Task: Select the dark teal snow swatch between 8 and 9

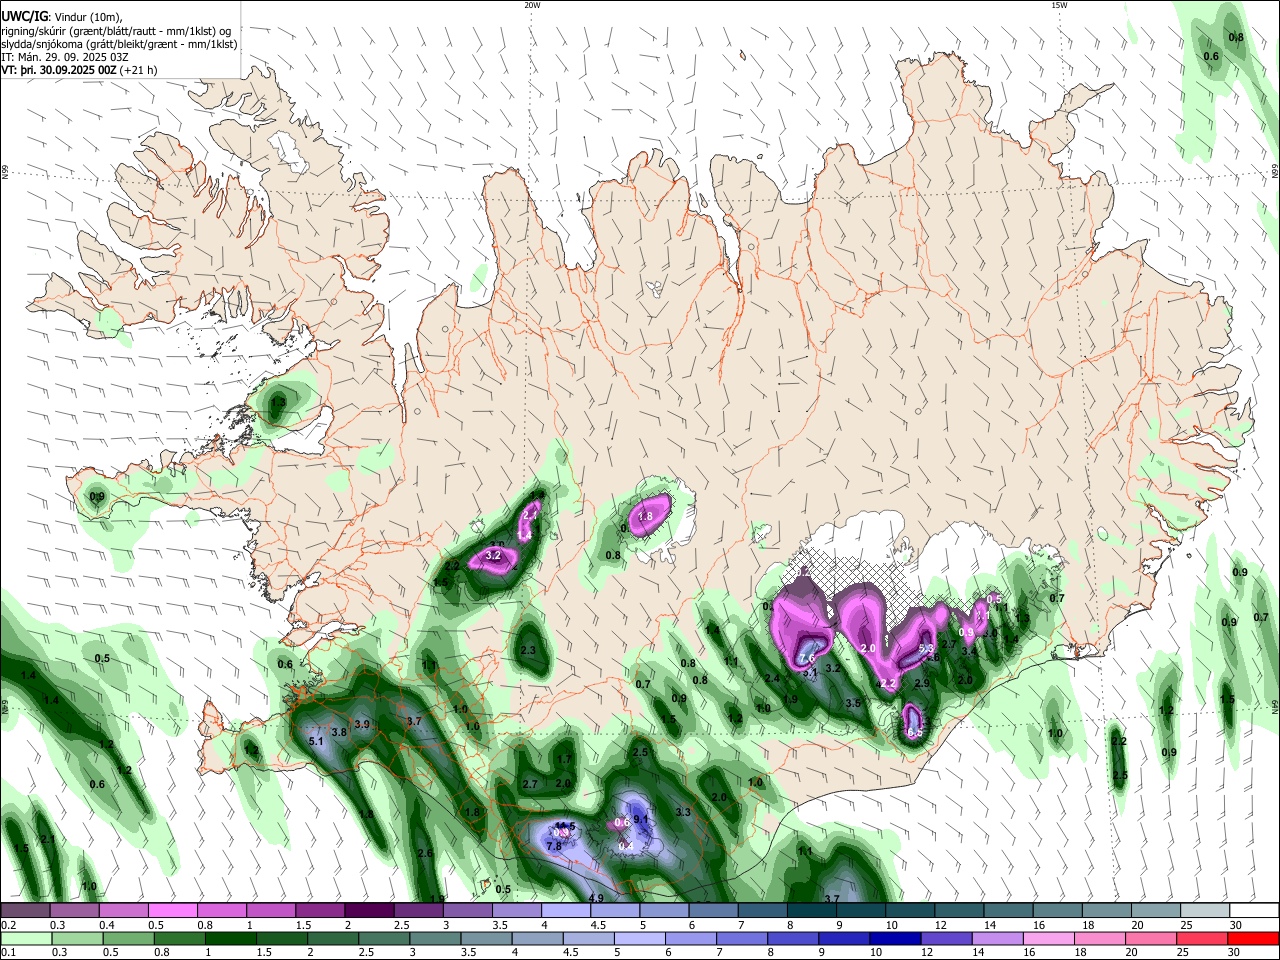Action: [812, 911]
